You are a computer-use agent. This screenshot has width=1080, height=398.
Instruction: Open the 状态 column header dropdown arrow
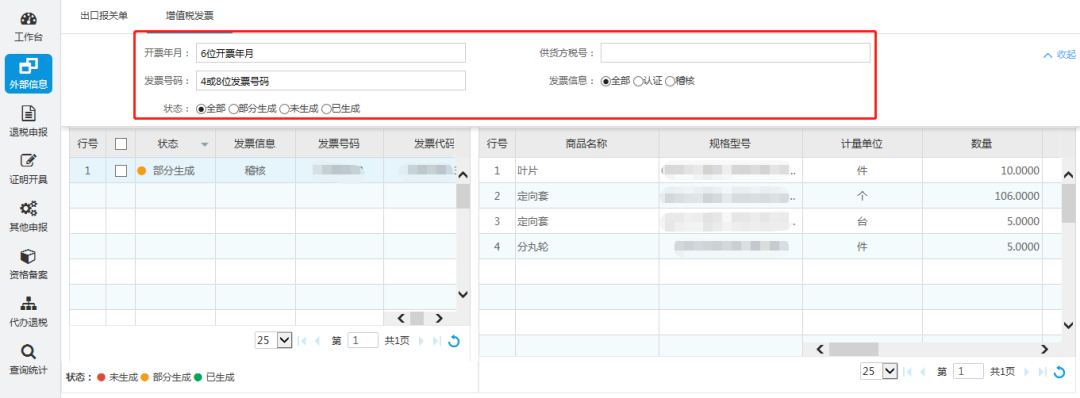point(204,145)
